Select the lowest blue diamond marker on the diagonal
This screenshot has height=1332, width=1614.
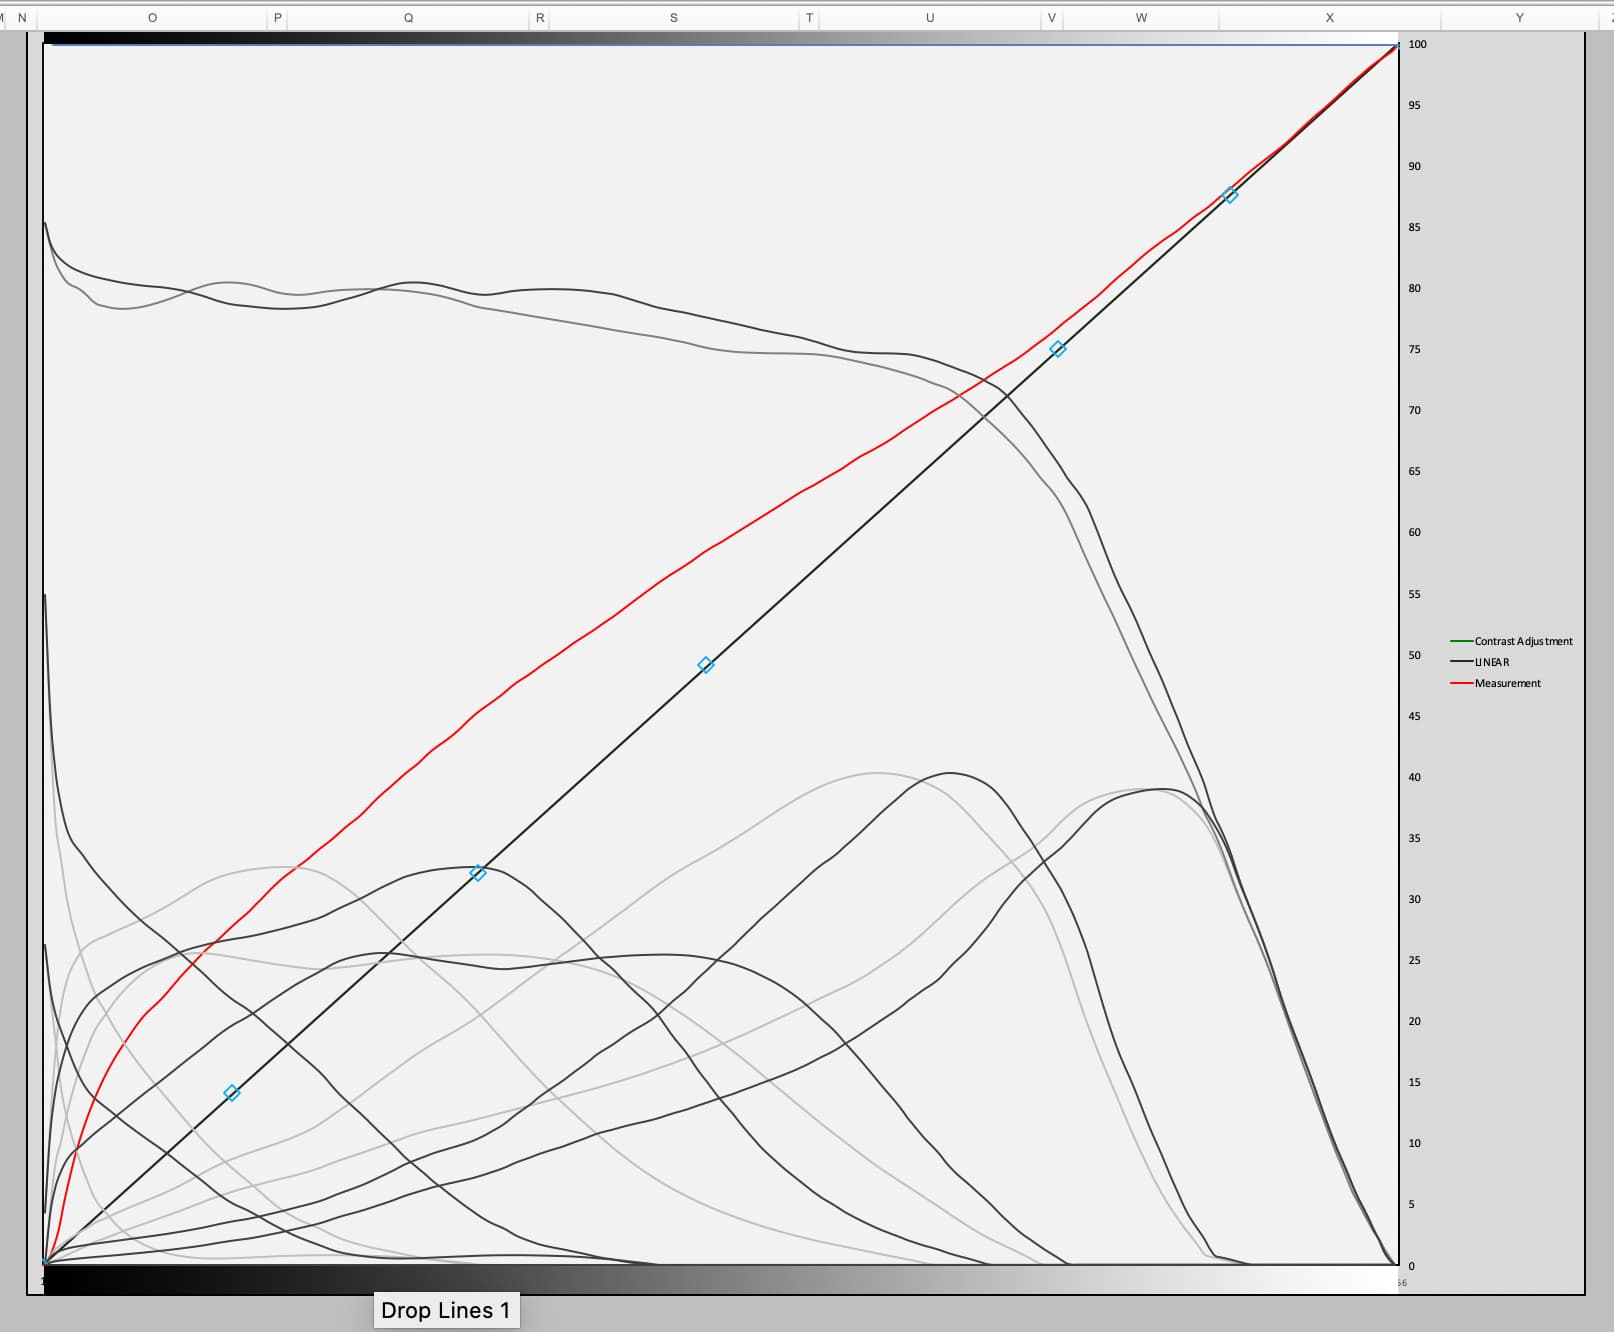pyautogui.click(x=232, y=1093)
